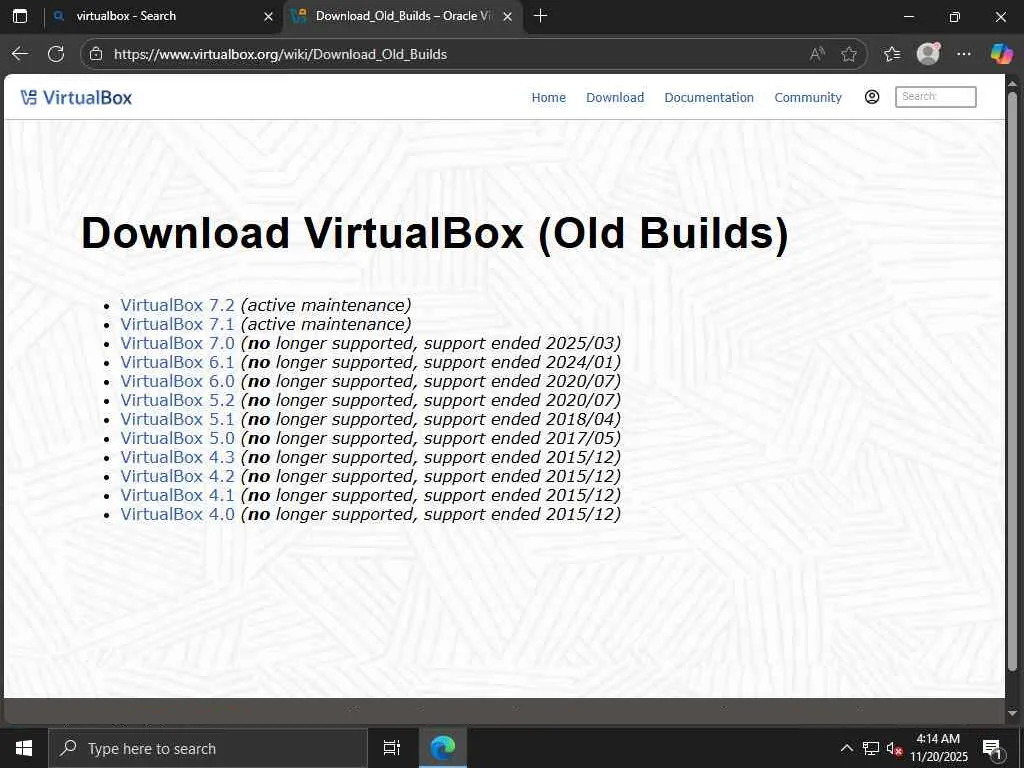Open the browser profile avatar
Image resolution: width=1024 pixels, height=768 pixels.
tap(928, 54)
